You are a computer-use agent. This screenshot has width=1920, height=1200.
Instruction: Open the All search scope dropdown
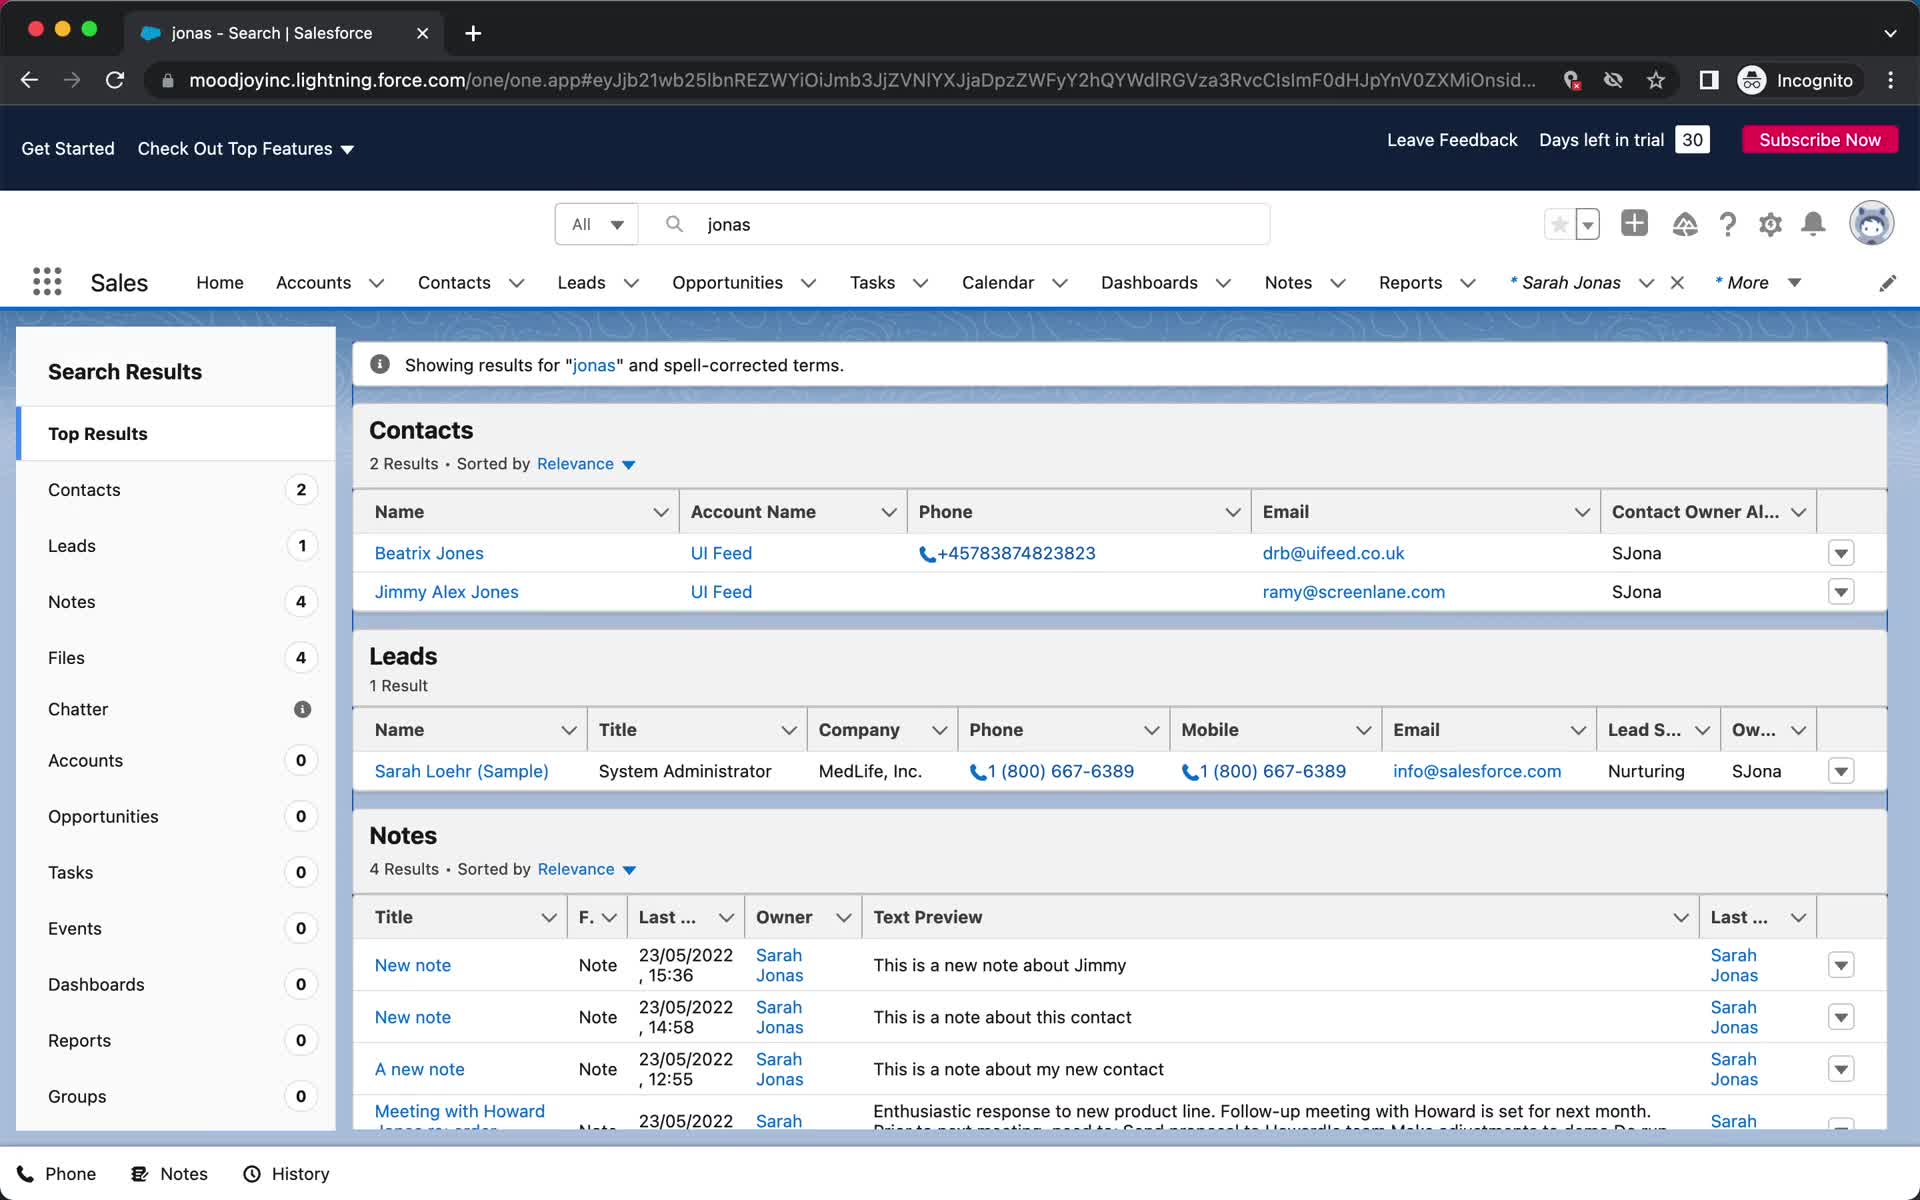[597, 224]
